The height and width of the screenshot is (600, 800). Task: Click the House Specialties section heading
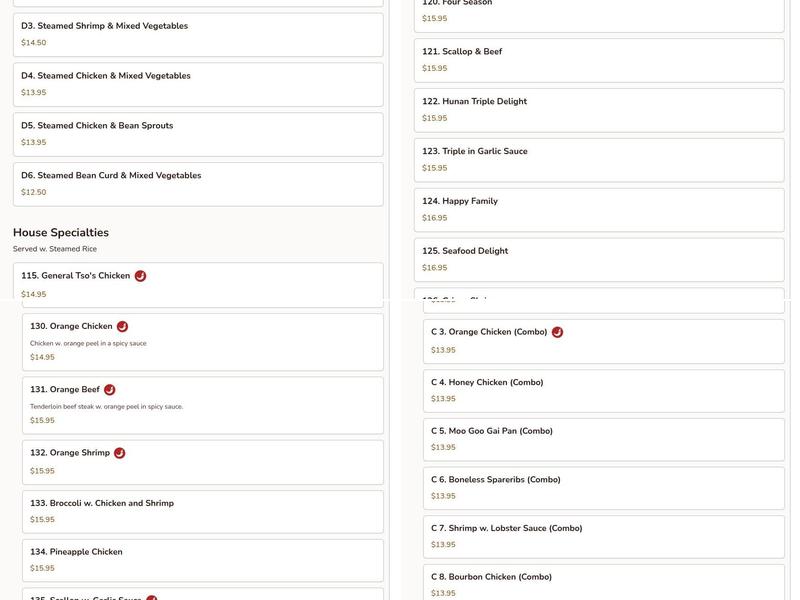61,233
